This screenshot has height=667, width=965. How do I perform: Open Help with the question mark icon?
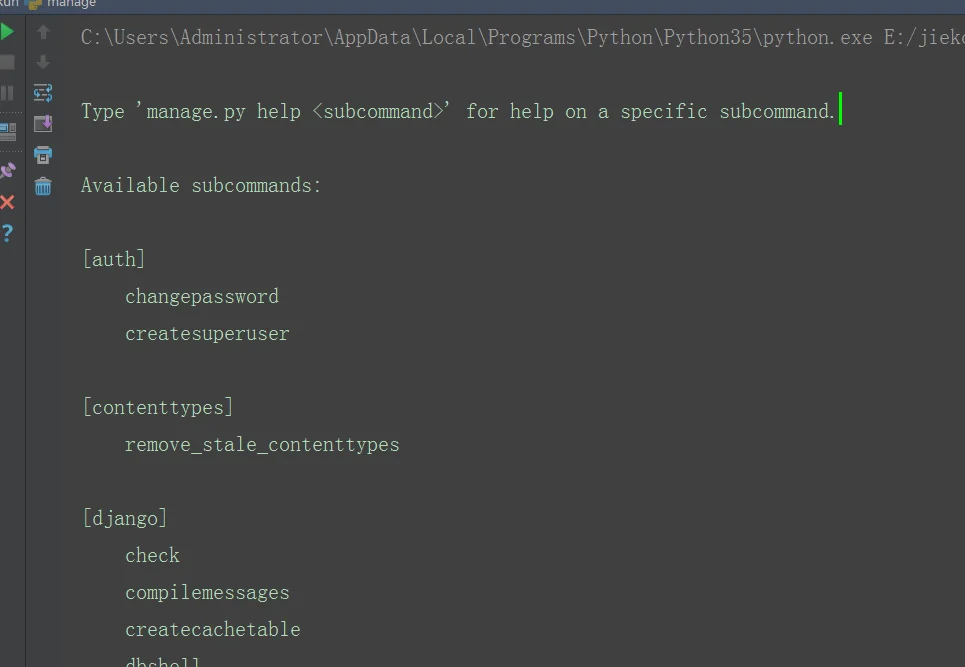coord(7,233)
